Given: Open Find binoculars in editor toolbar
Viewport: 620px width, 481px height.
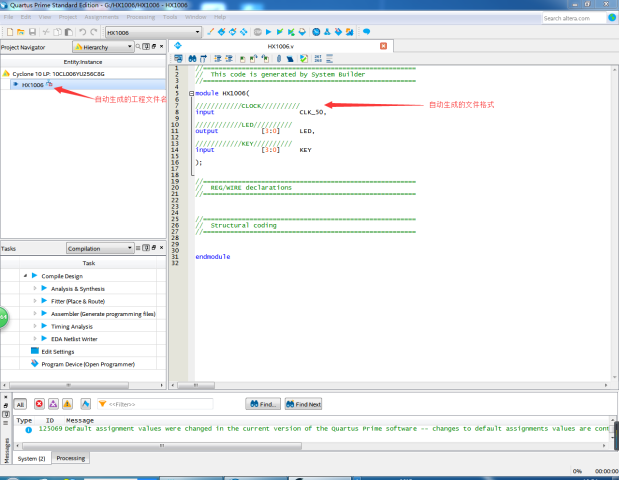Looking at the screenshot, I should click(192, 59).
